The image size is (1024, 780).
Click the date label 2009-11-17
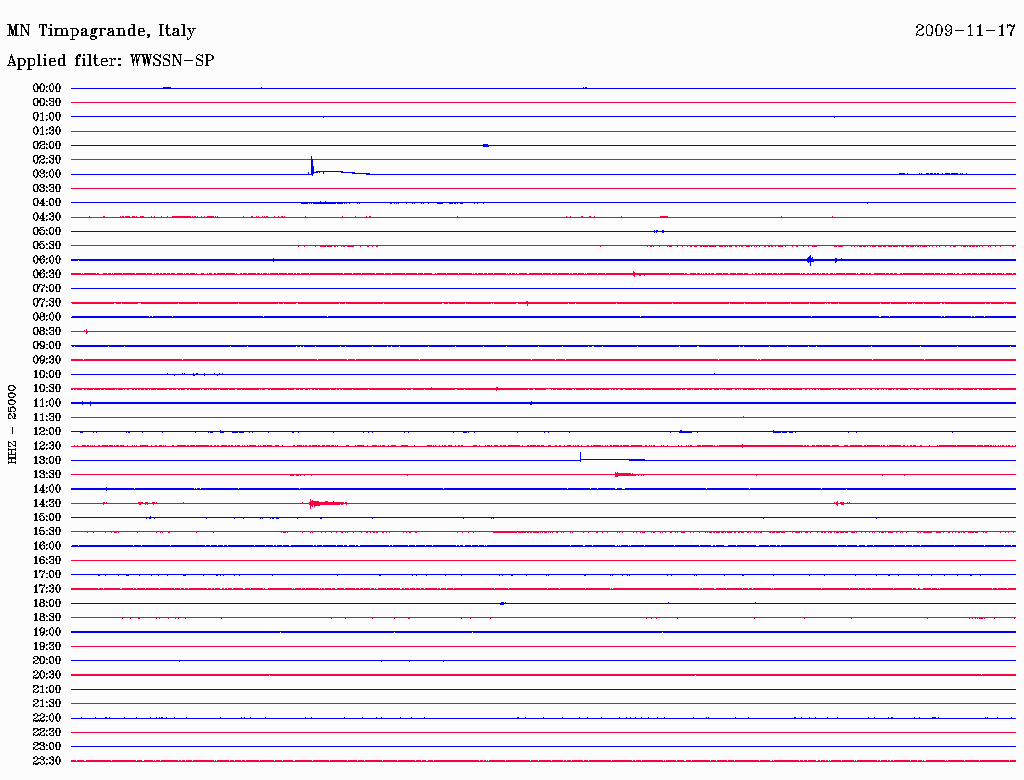tap(965, 30)
